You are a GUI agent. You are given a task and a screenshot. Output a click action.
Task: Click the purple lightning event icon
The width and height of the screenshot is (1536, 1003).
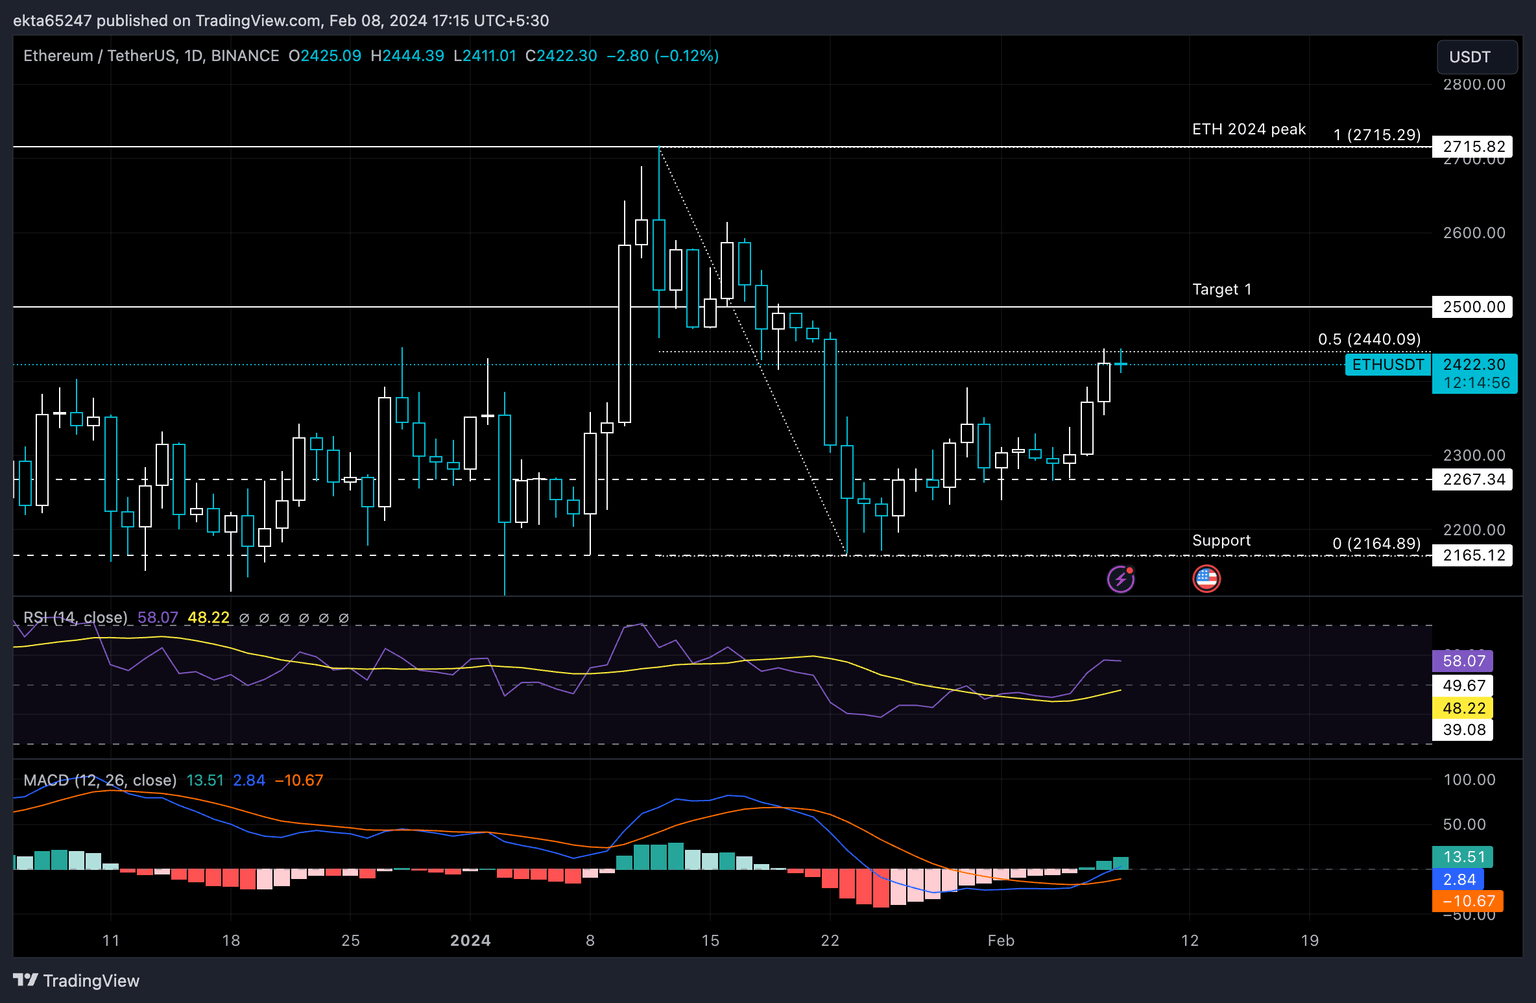coord(1120,578)
